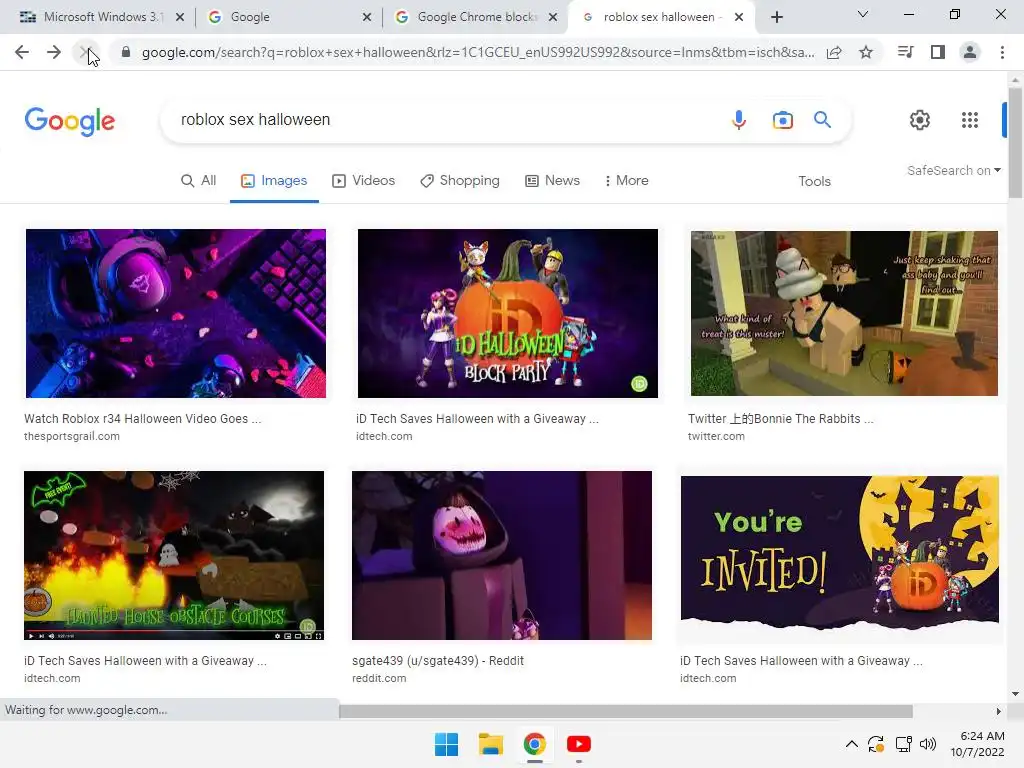The image size is (1024, 768).
Task: Stop loading the page
Action: tap(86, 52)
